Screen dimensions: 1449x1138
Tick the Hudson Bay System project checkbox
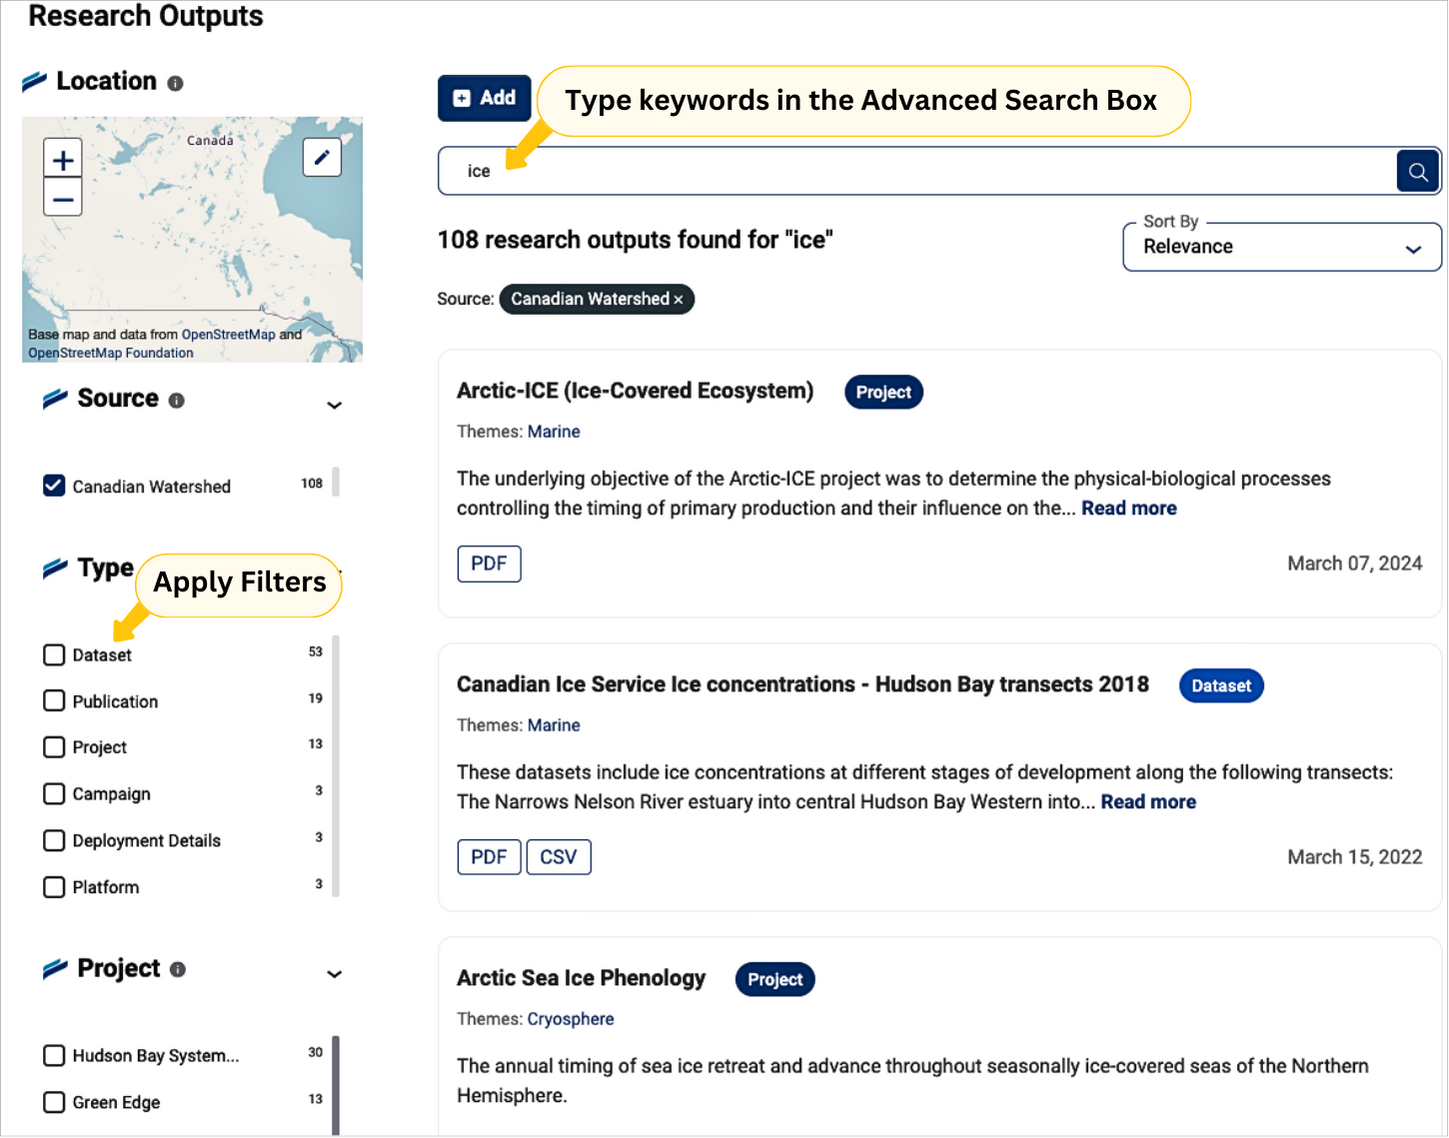point(54,1056)
